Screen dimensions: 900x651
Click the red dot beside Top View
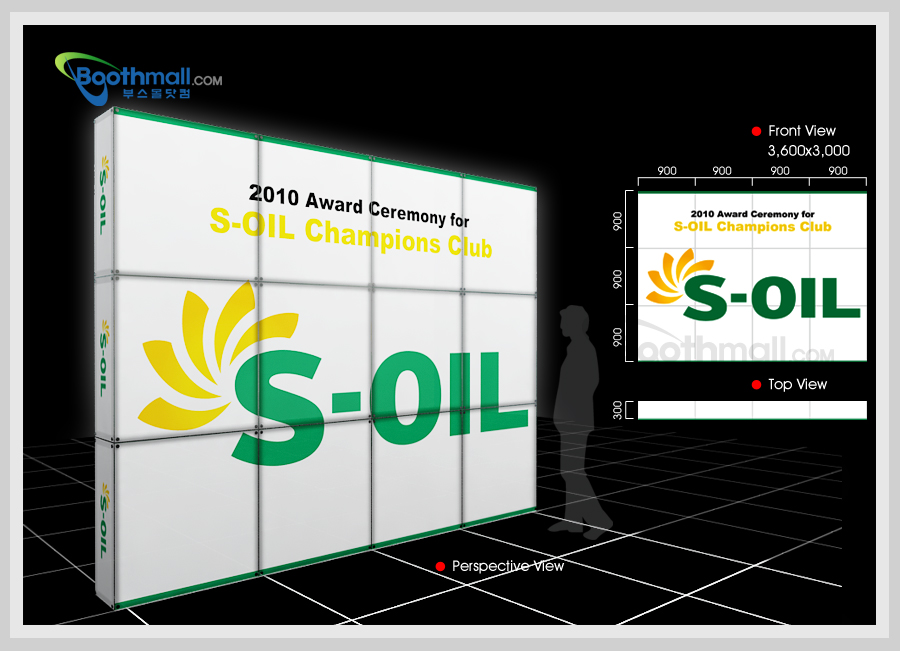click(756, 384)
